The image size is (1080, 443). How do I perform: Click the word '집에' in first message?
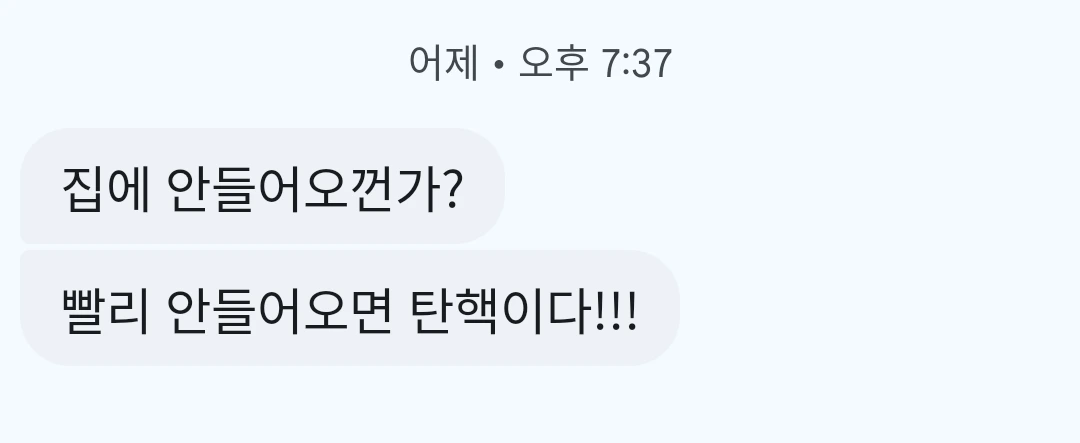[x=106, y=189]
